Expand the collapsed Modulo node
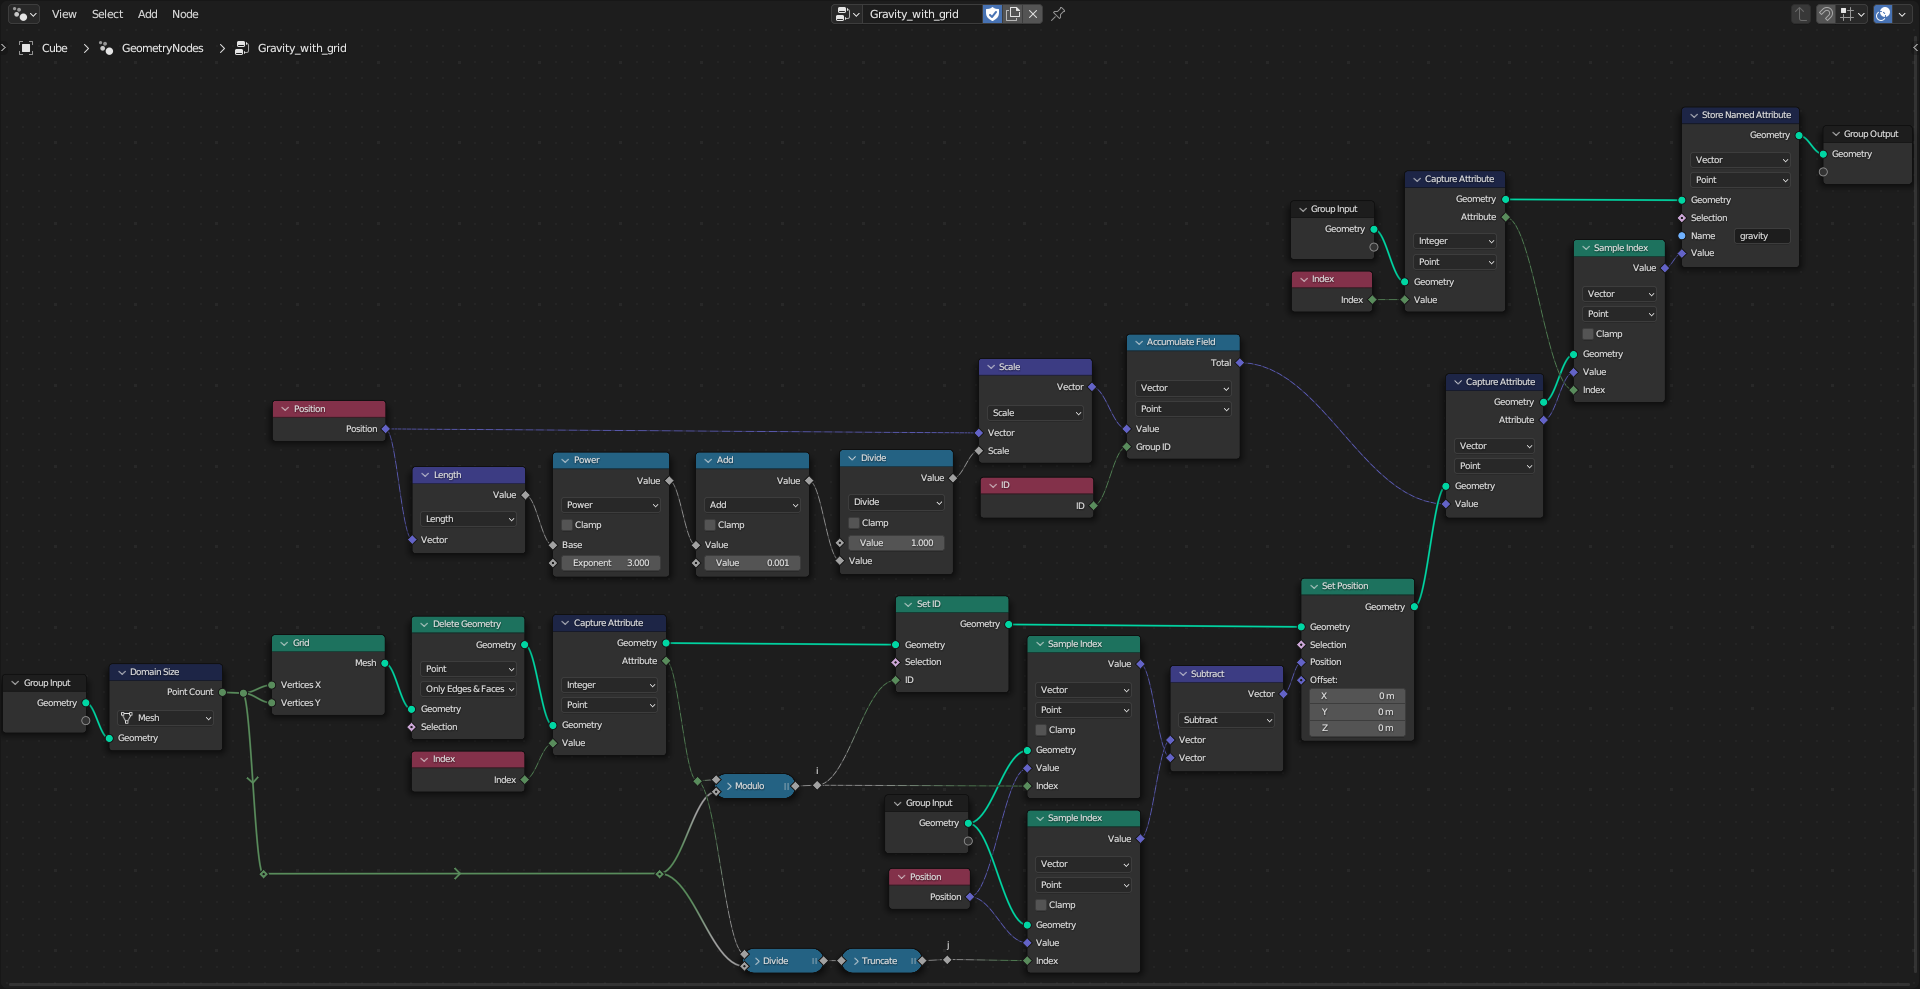1920x989 pixels. click(729, 786)
